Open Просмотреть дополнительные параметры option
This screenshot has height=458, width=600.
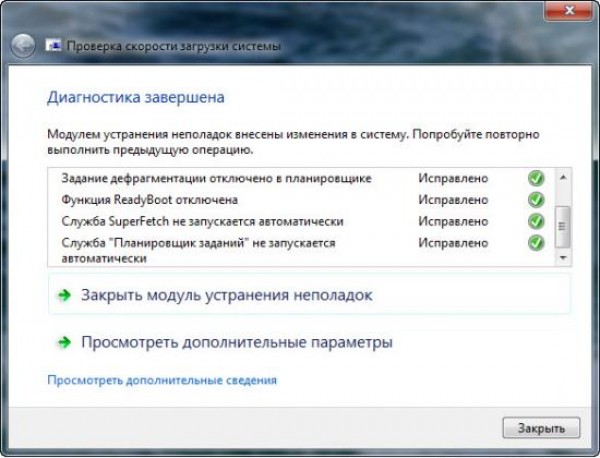click(x=310, y=342)
